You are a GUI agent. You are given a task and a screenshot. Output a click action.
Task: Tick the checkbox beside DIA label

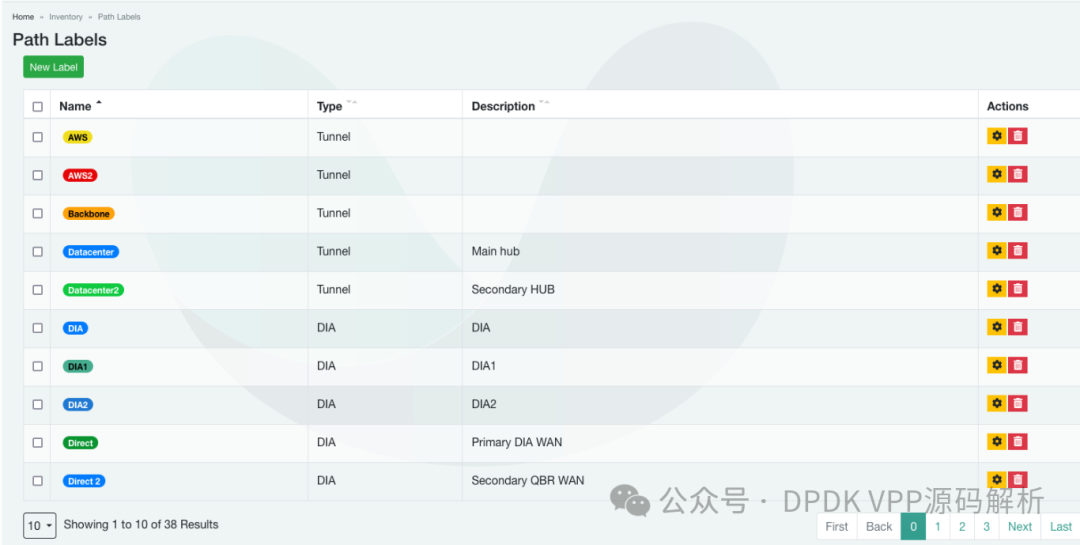pos(38,328)
